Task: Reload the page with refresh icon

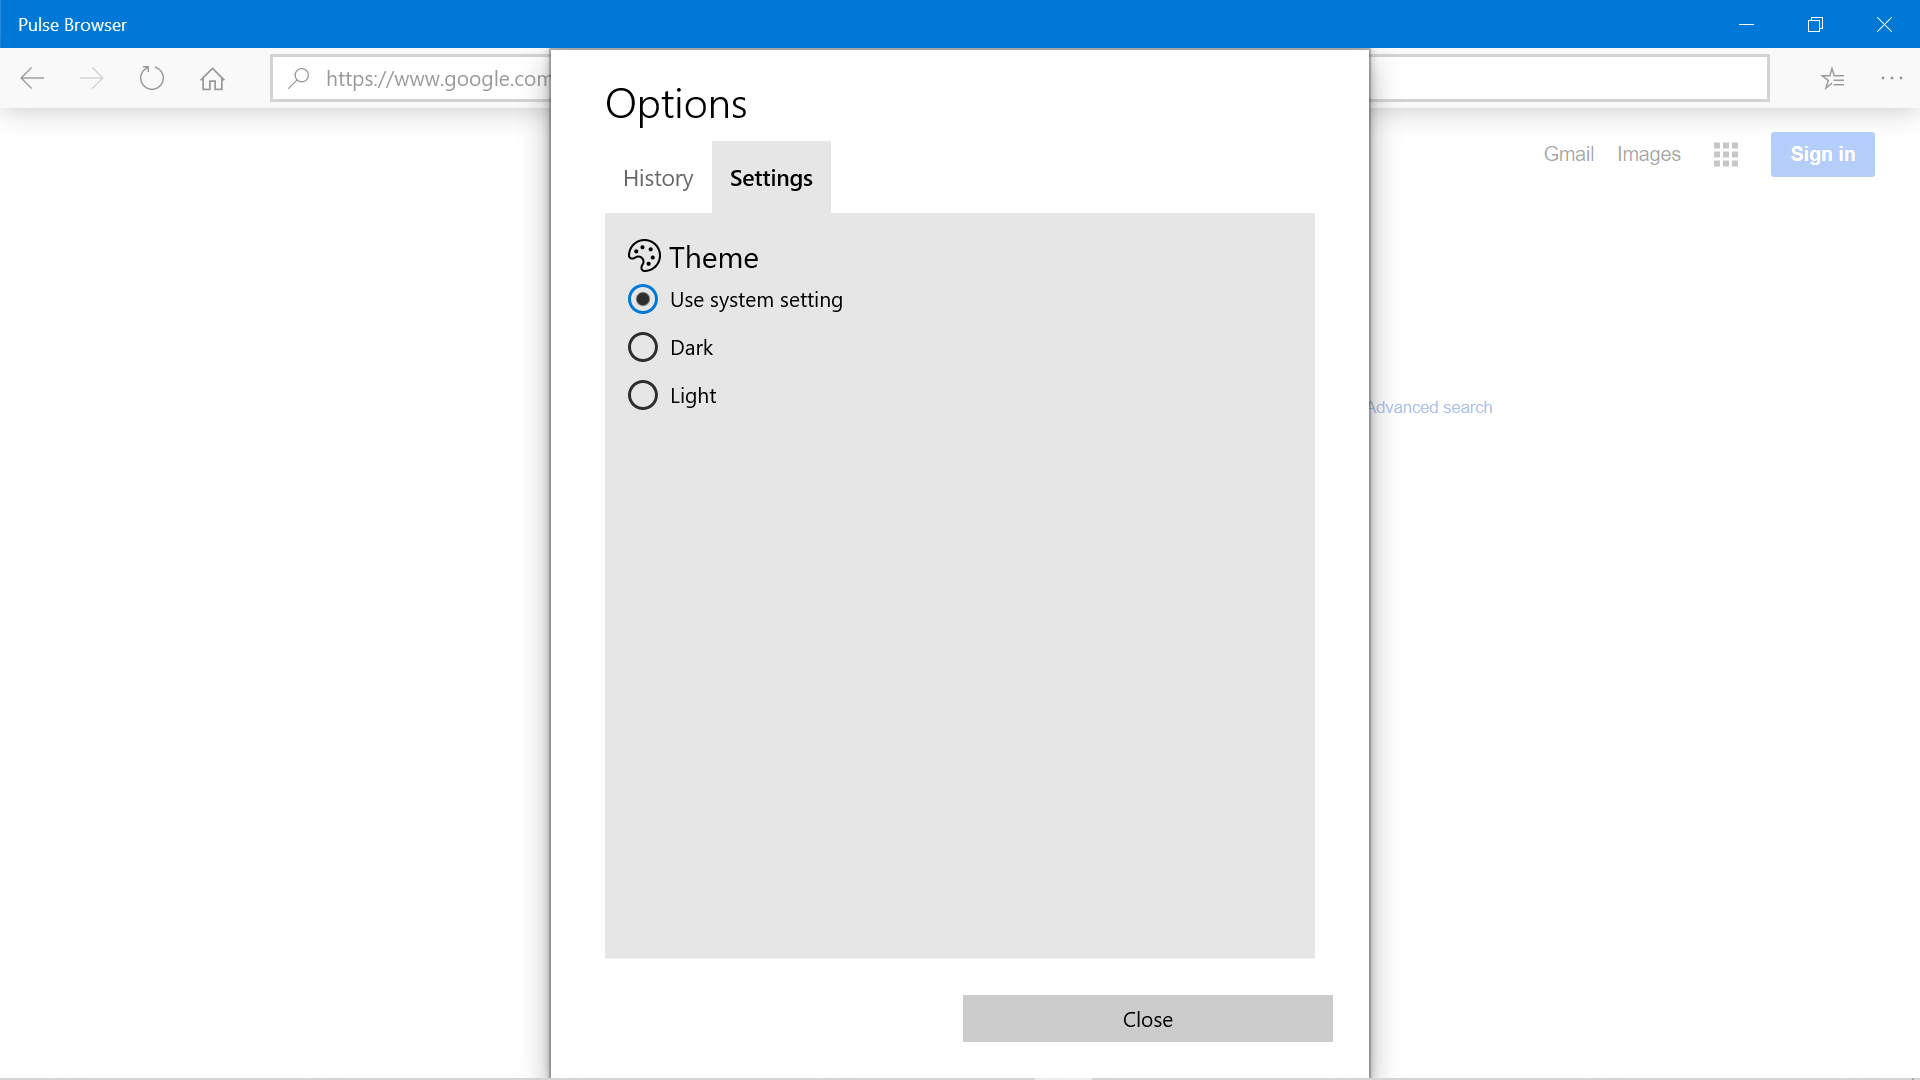Action: 152,78
